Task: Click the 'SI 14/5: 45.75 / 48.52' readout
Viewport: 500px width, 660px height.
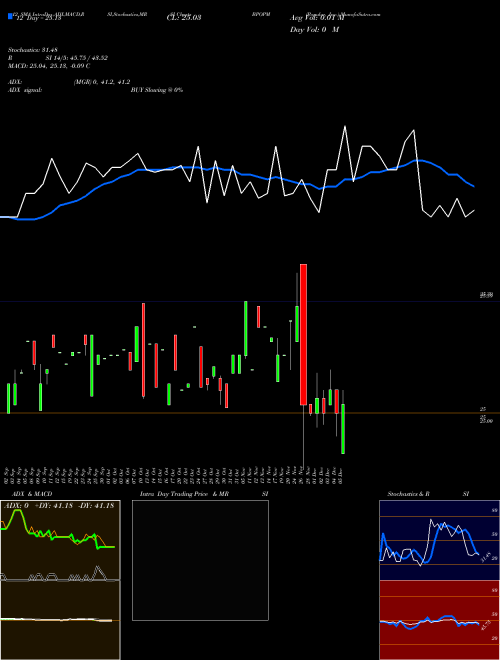Action: pos(77,58)
